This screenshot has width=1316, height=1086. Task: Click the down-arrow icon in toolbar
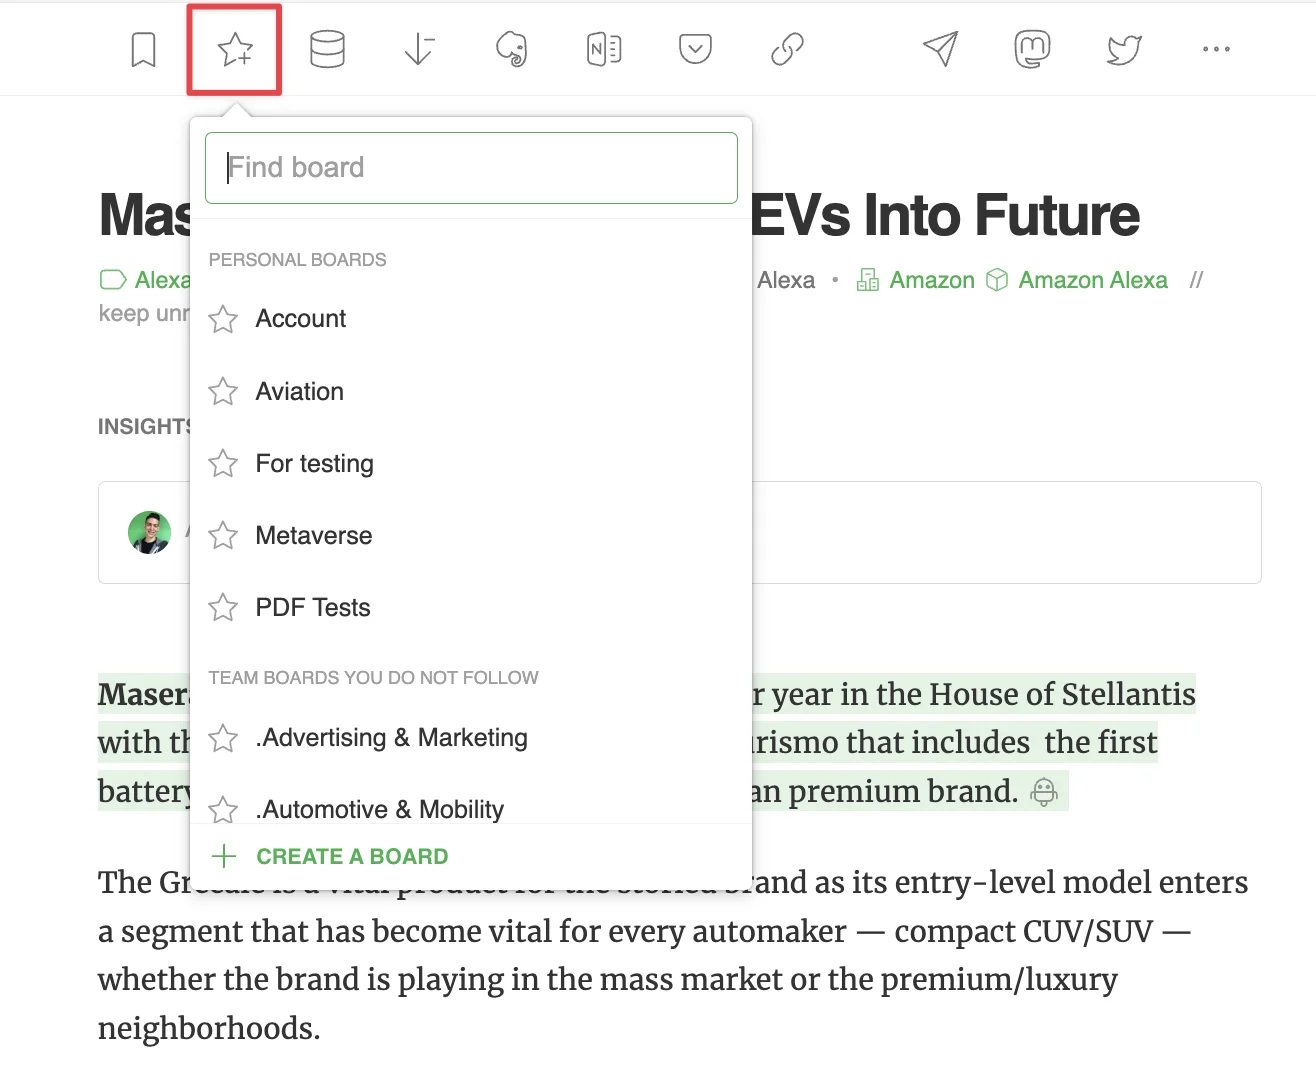(419, 49)
